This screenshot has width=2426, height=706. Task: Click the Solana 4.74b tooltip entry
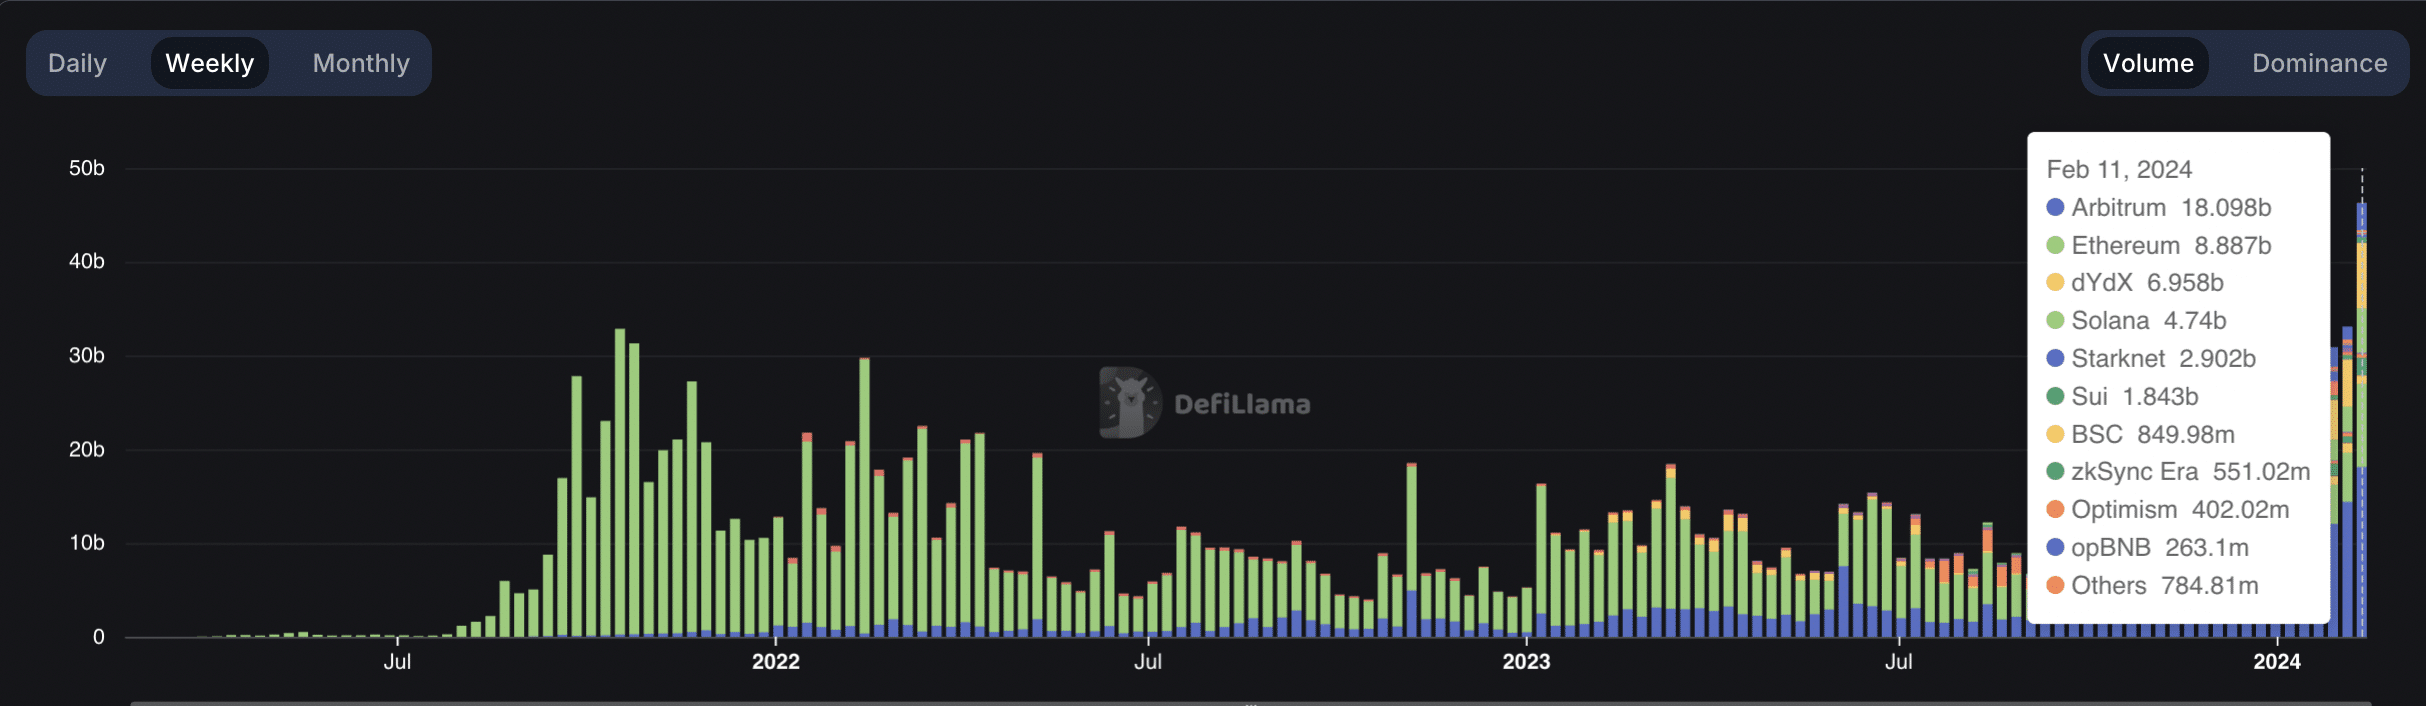(2136, 321)
